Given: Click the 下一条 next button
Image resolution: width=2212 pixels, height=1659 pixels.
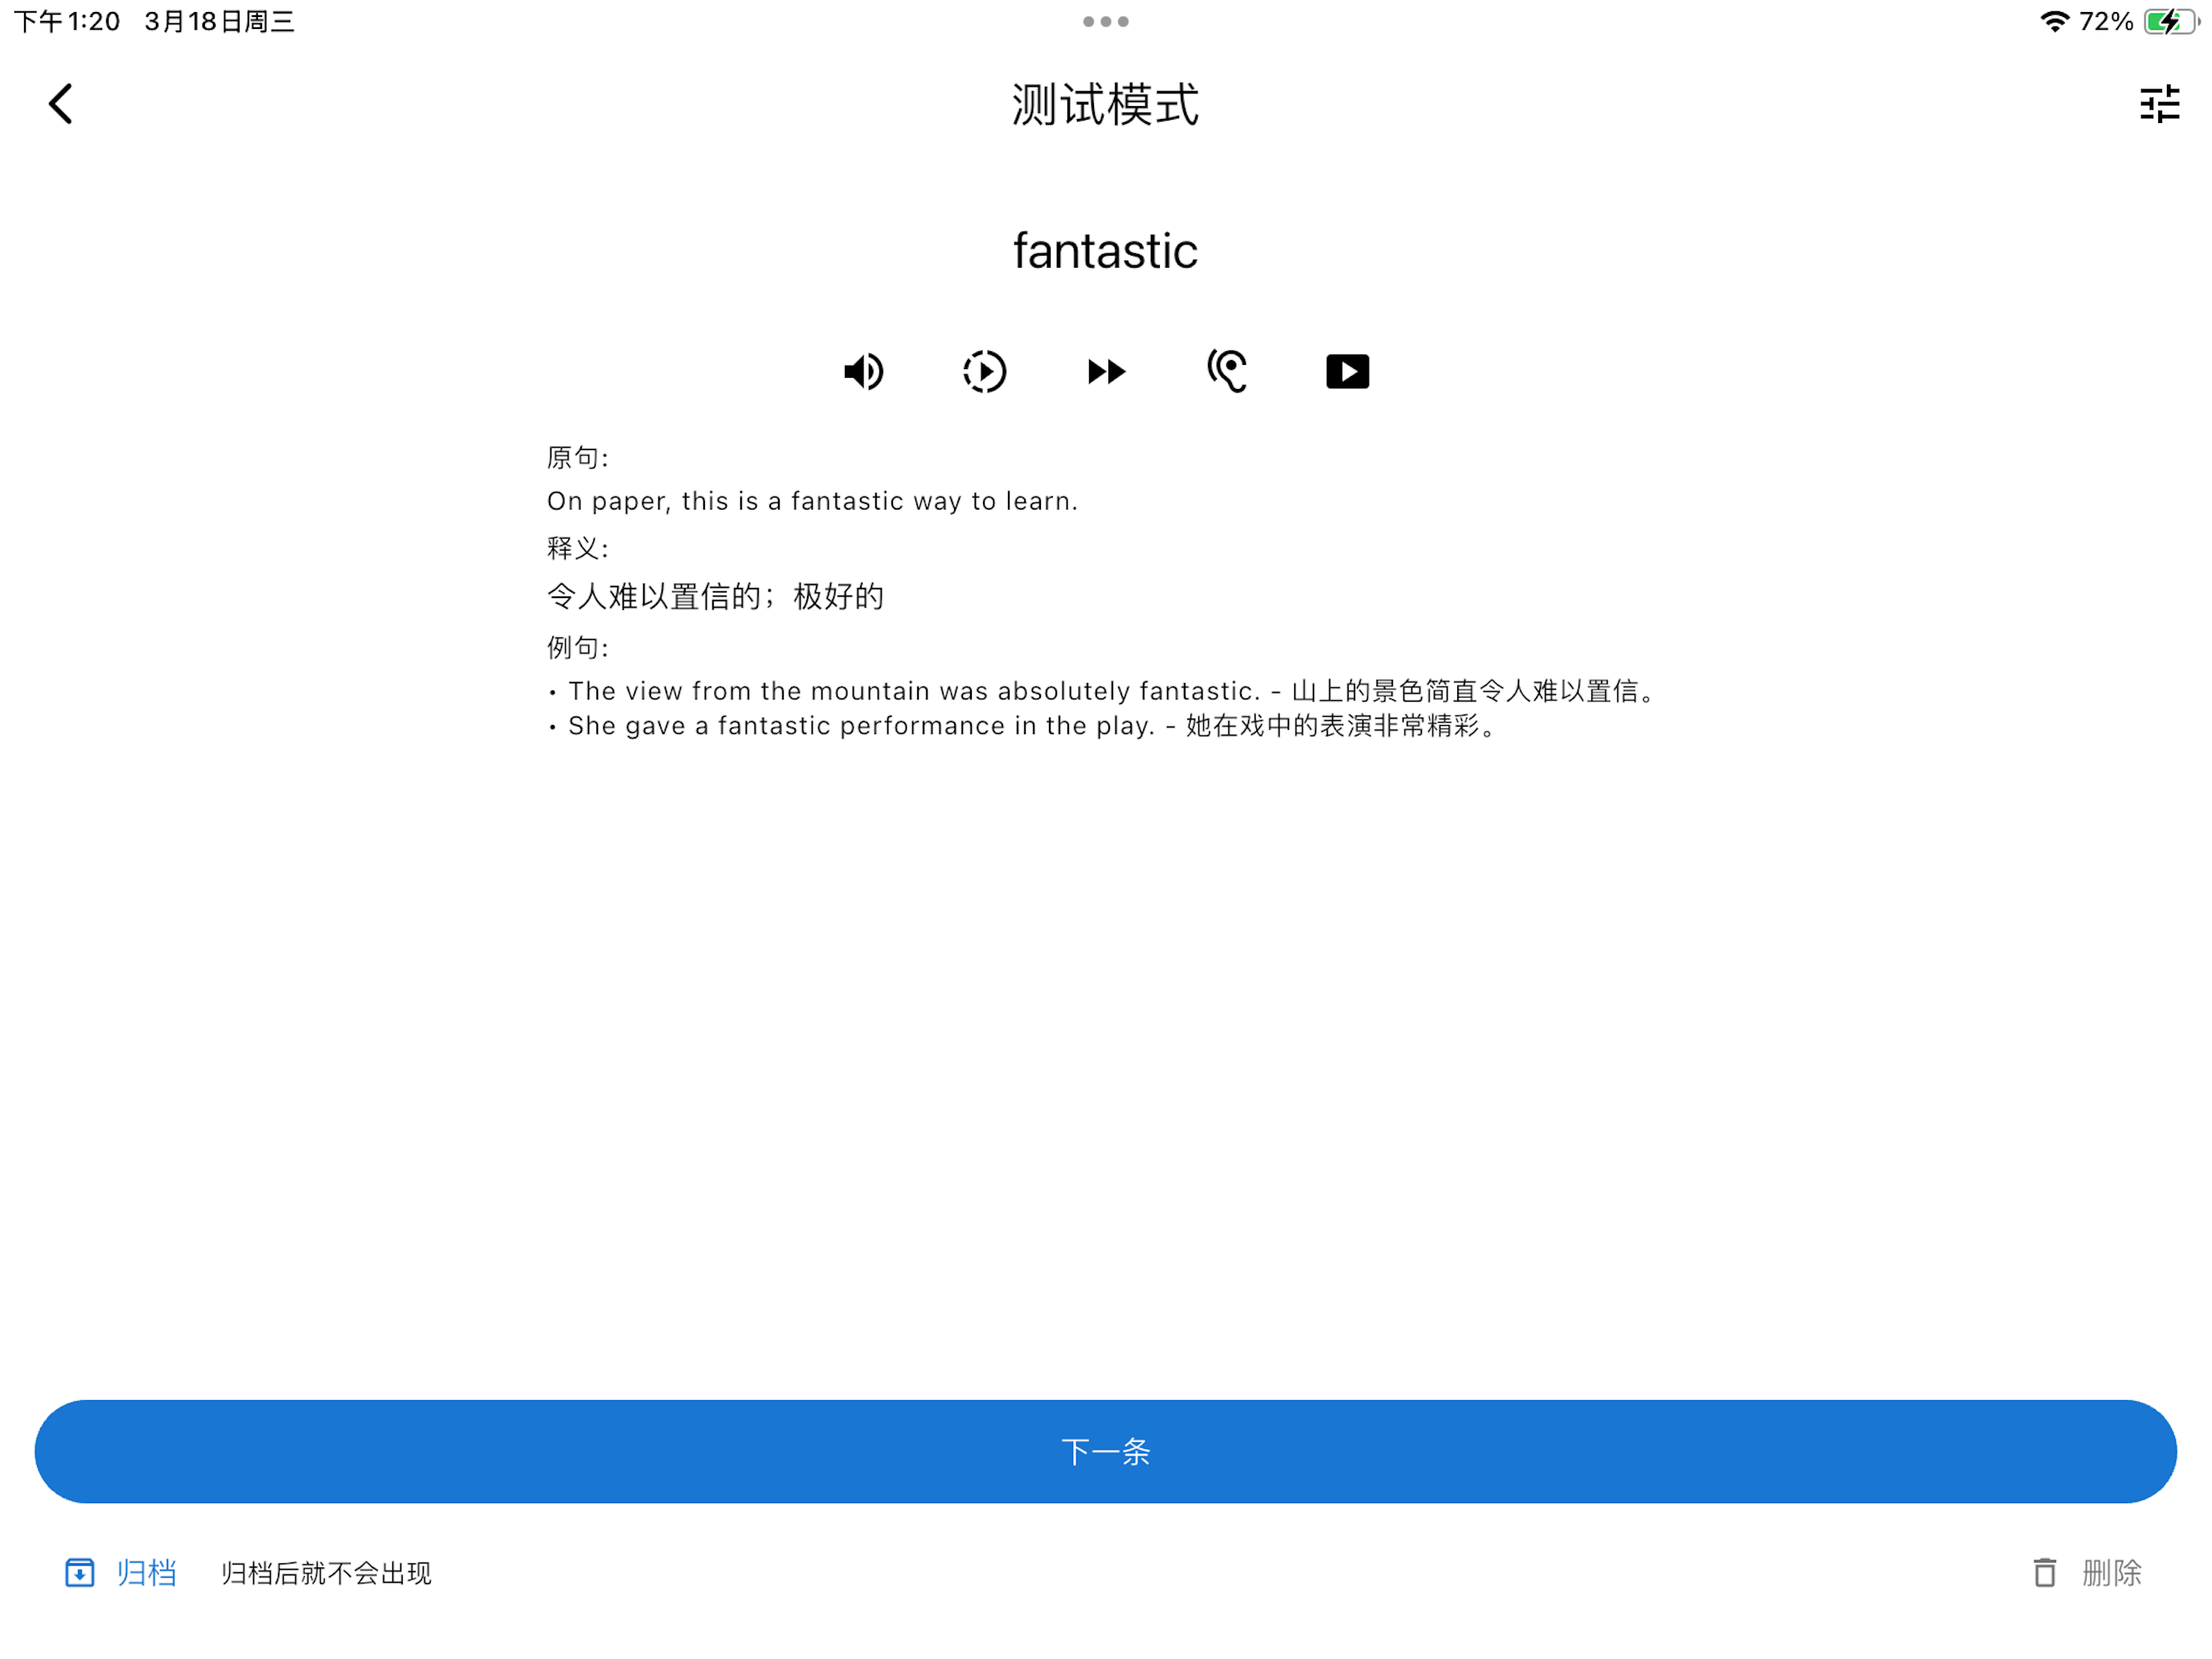Looking at the screenshot, I should point(1106,1451).
